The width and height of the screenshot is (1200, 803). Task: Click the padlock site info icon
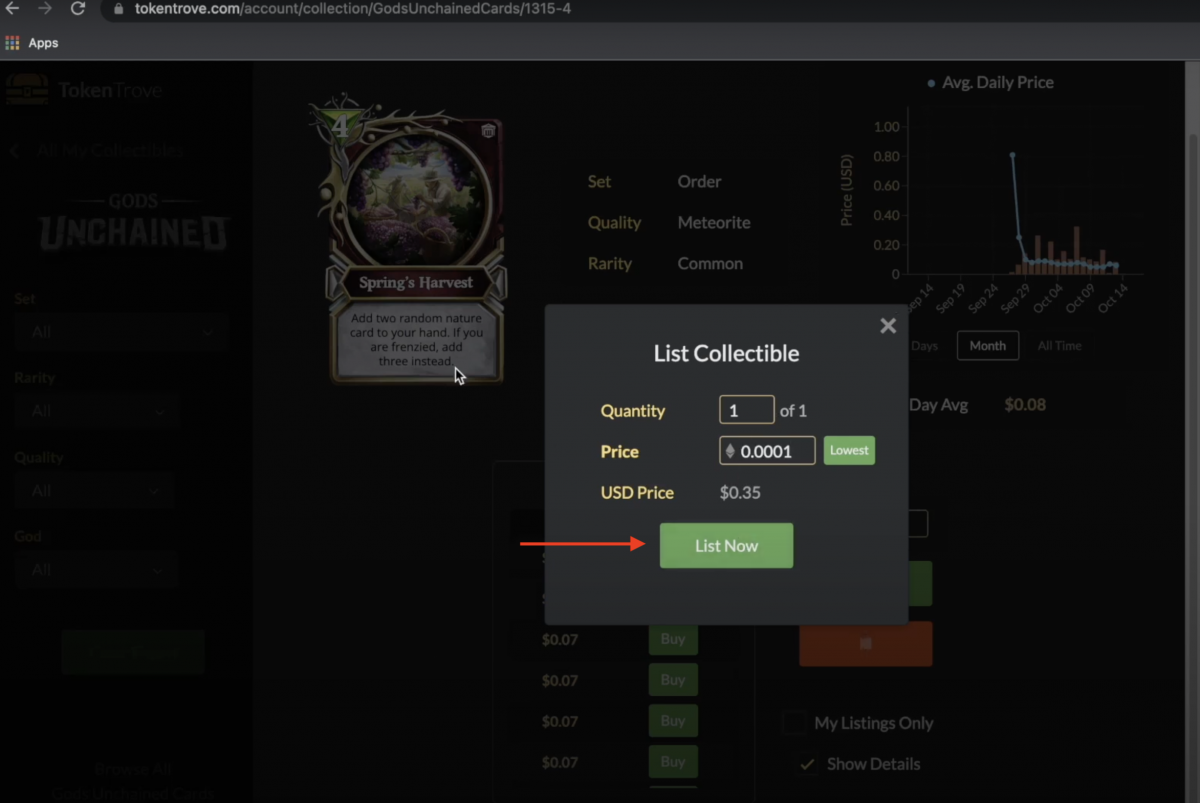[x=118, y=9]
